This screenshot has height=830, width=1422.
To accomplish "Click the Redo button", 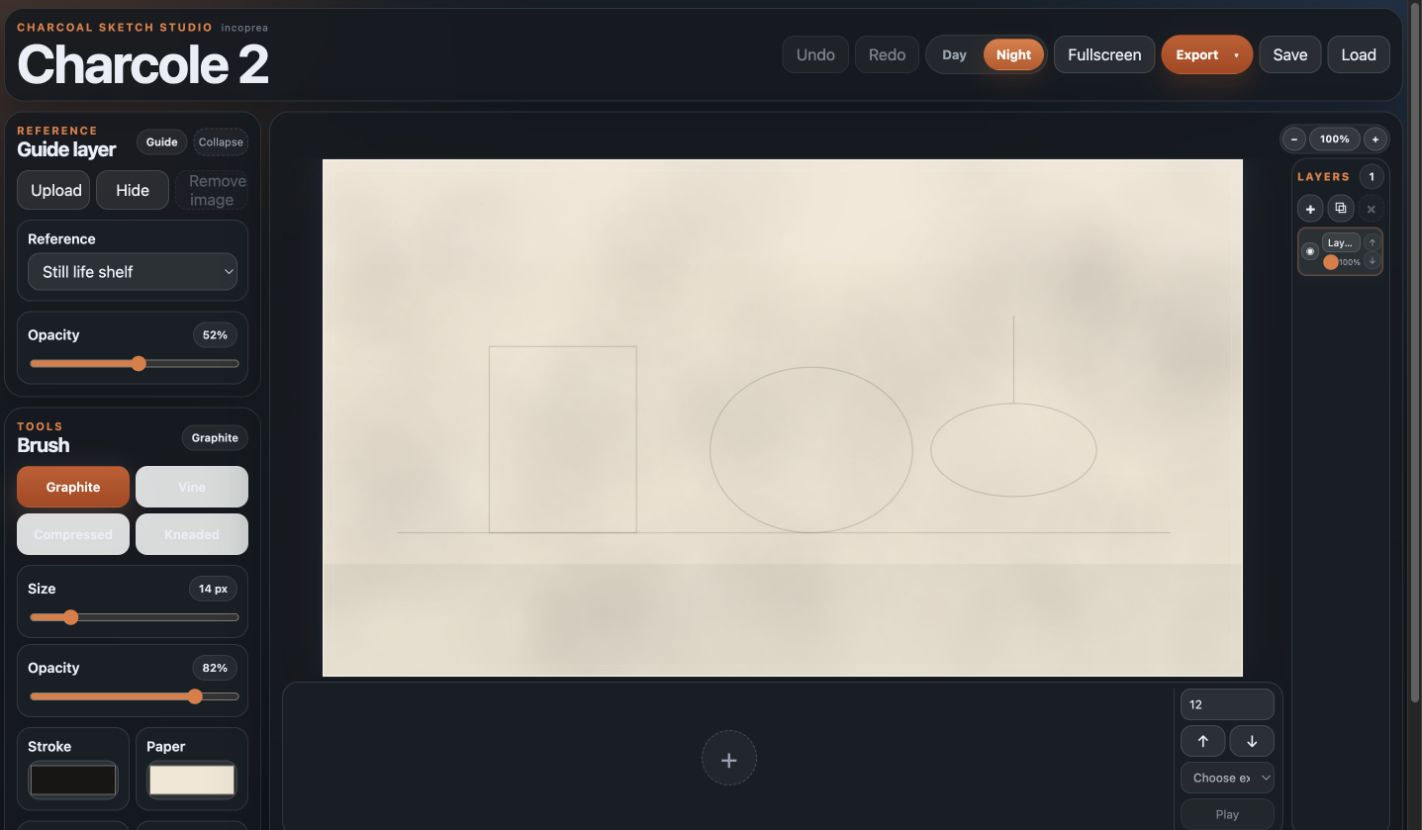I will pyautogui.click(x=887, y=55).
